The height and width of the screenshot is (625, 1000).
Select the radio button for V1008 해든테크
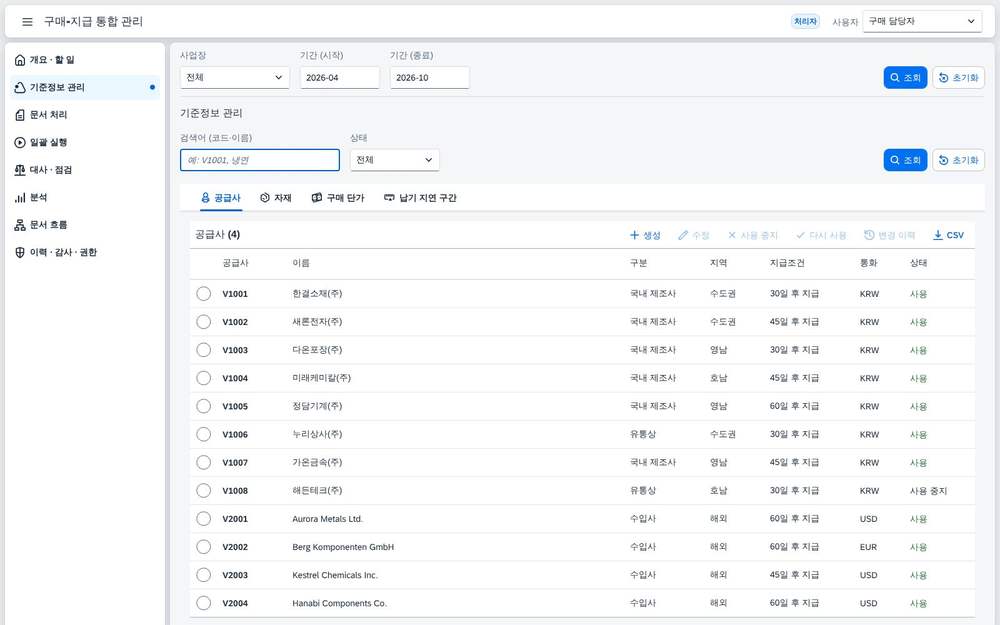[203, 490]
